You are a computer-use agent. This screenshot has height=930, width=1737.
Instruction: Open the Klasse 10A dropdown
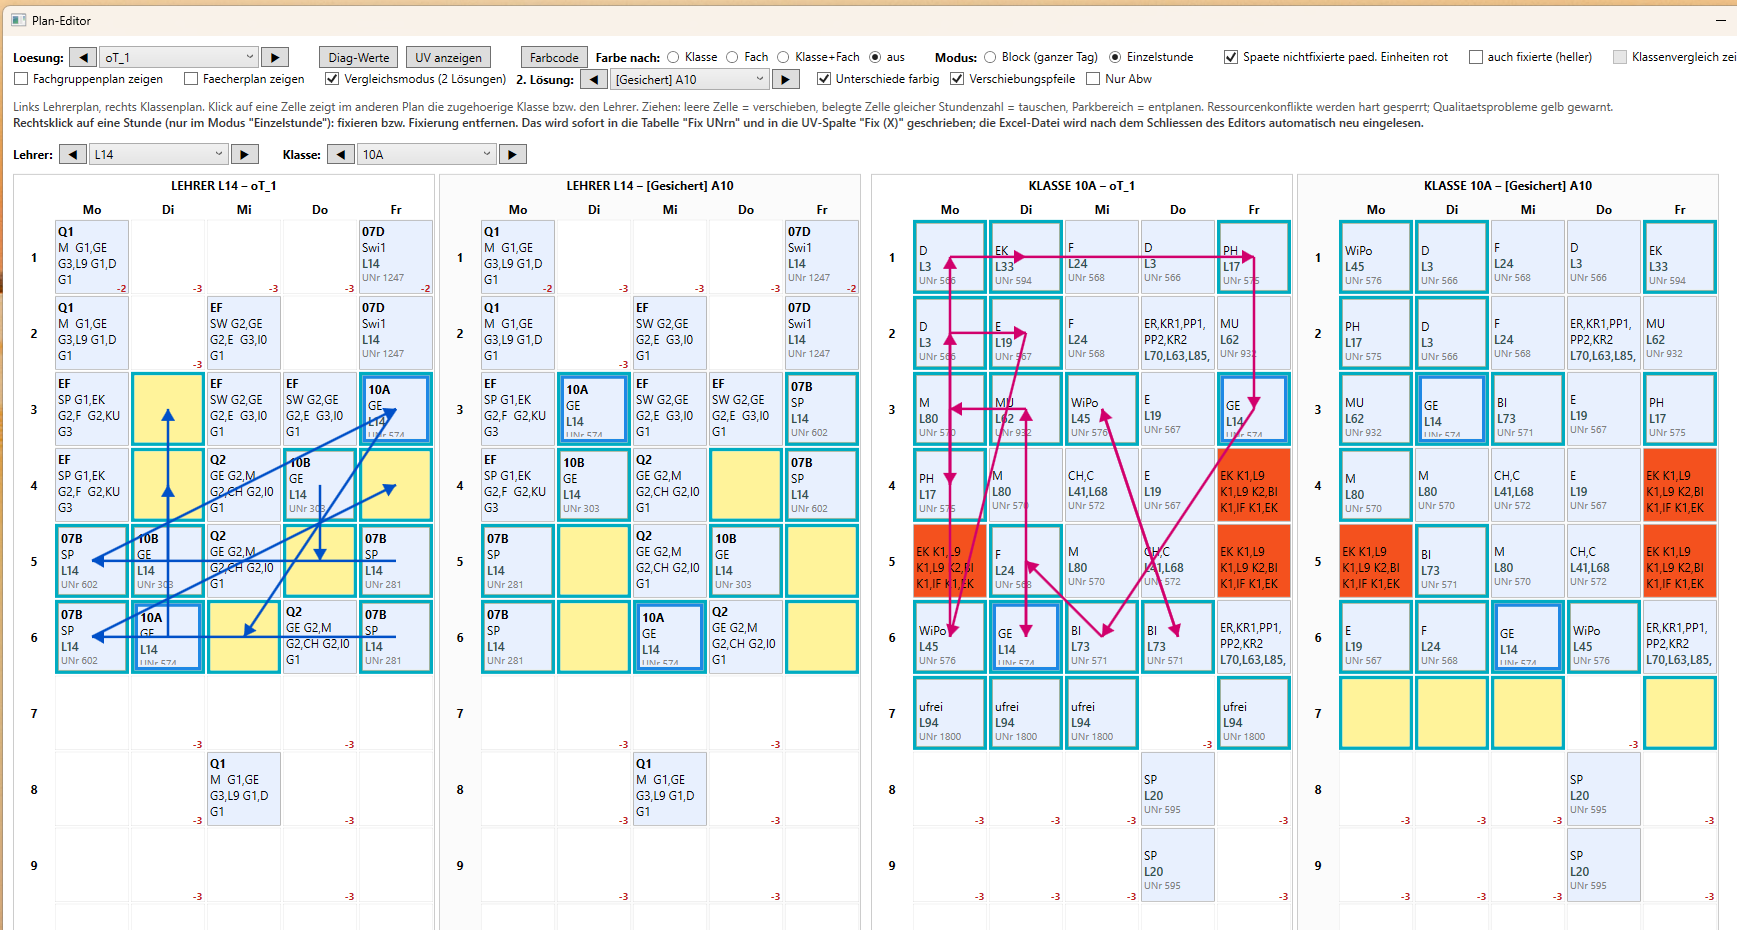click(427, 154)
